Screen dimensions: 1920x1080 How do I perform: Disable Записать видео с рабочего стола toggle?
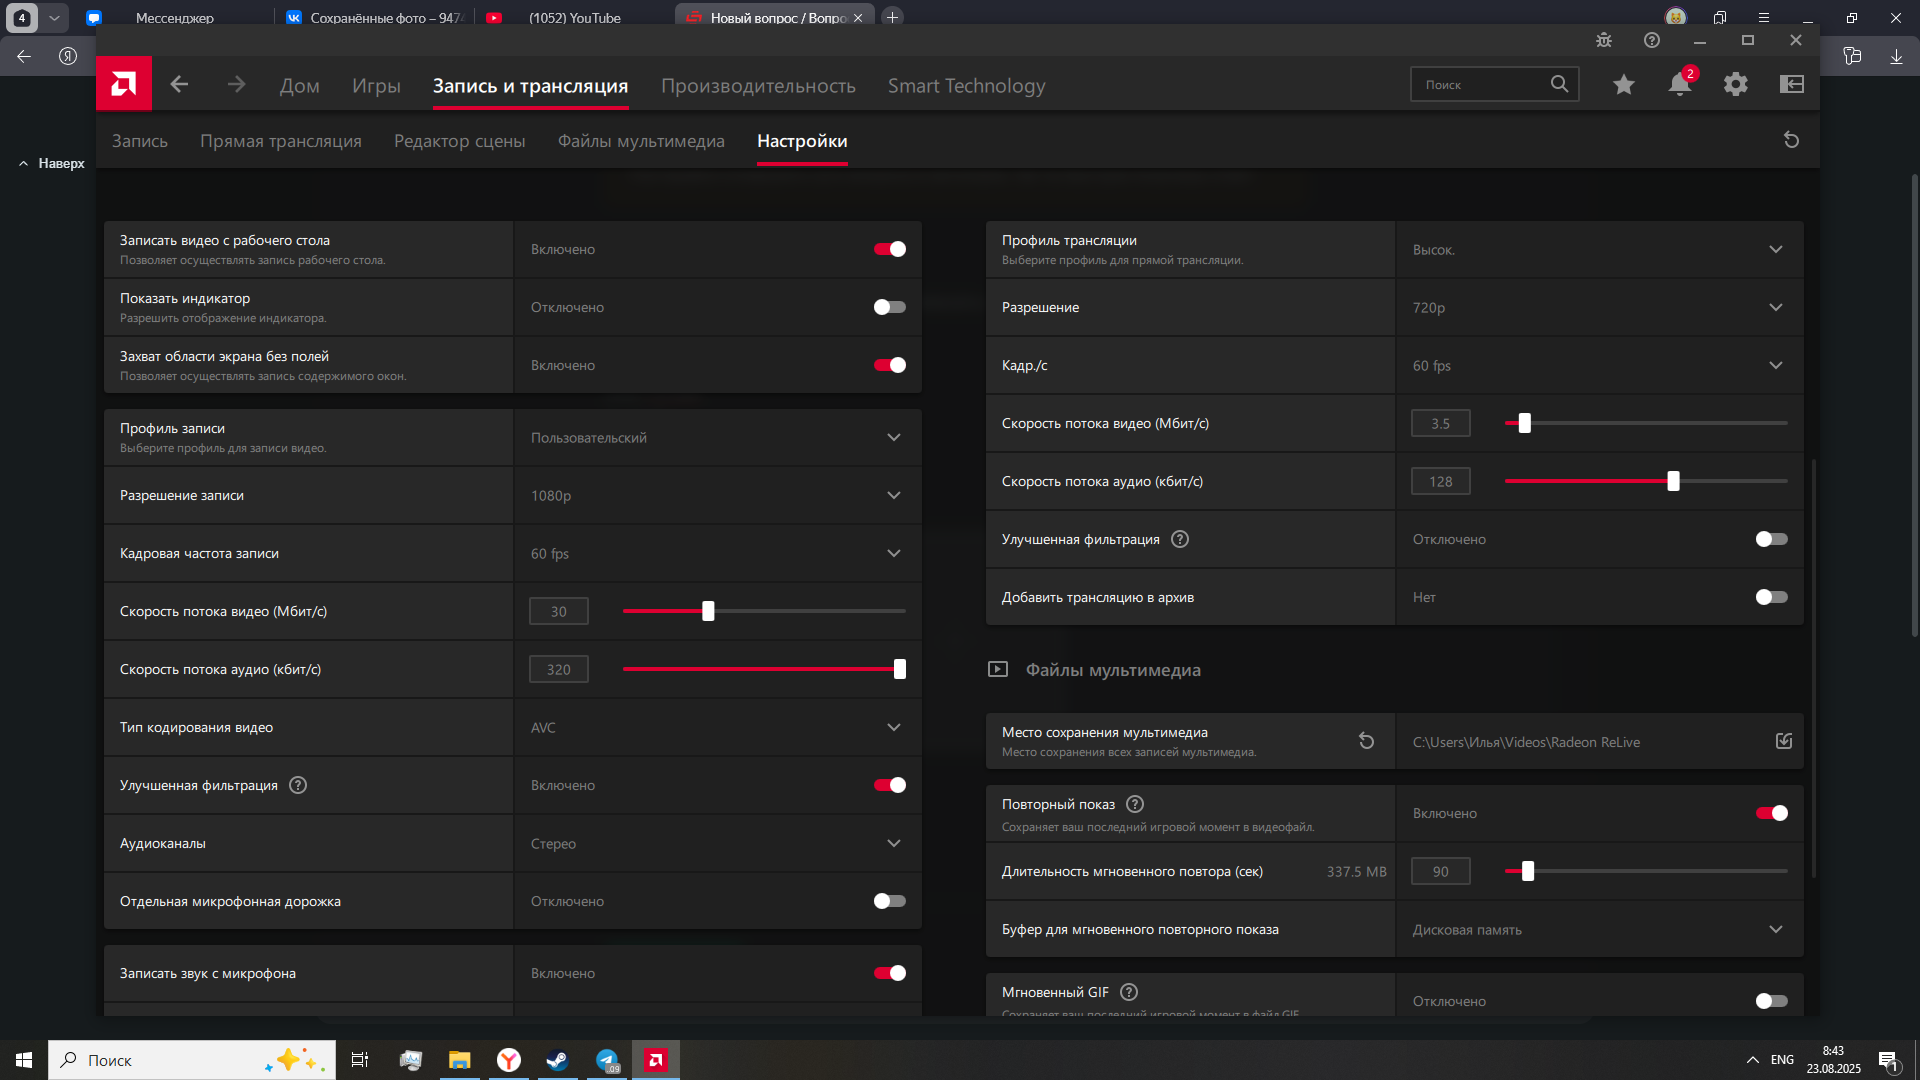coord(890,249)
